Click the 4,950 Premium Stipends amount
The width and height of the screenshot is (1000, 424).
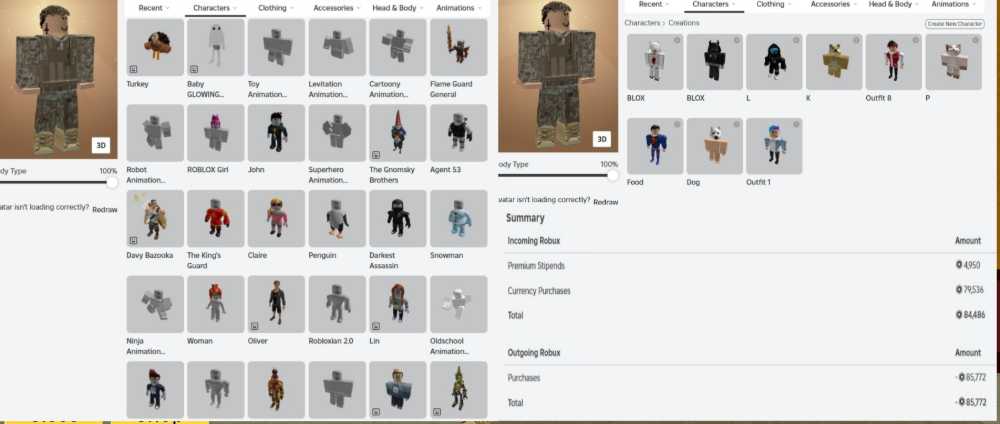pyautogui.click(x=969, y=265)
